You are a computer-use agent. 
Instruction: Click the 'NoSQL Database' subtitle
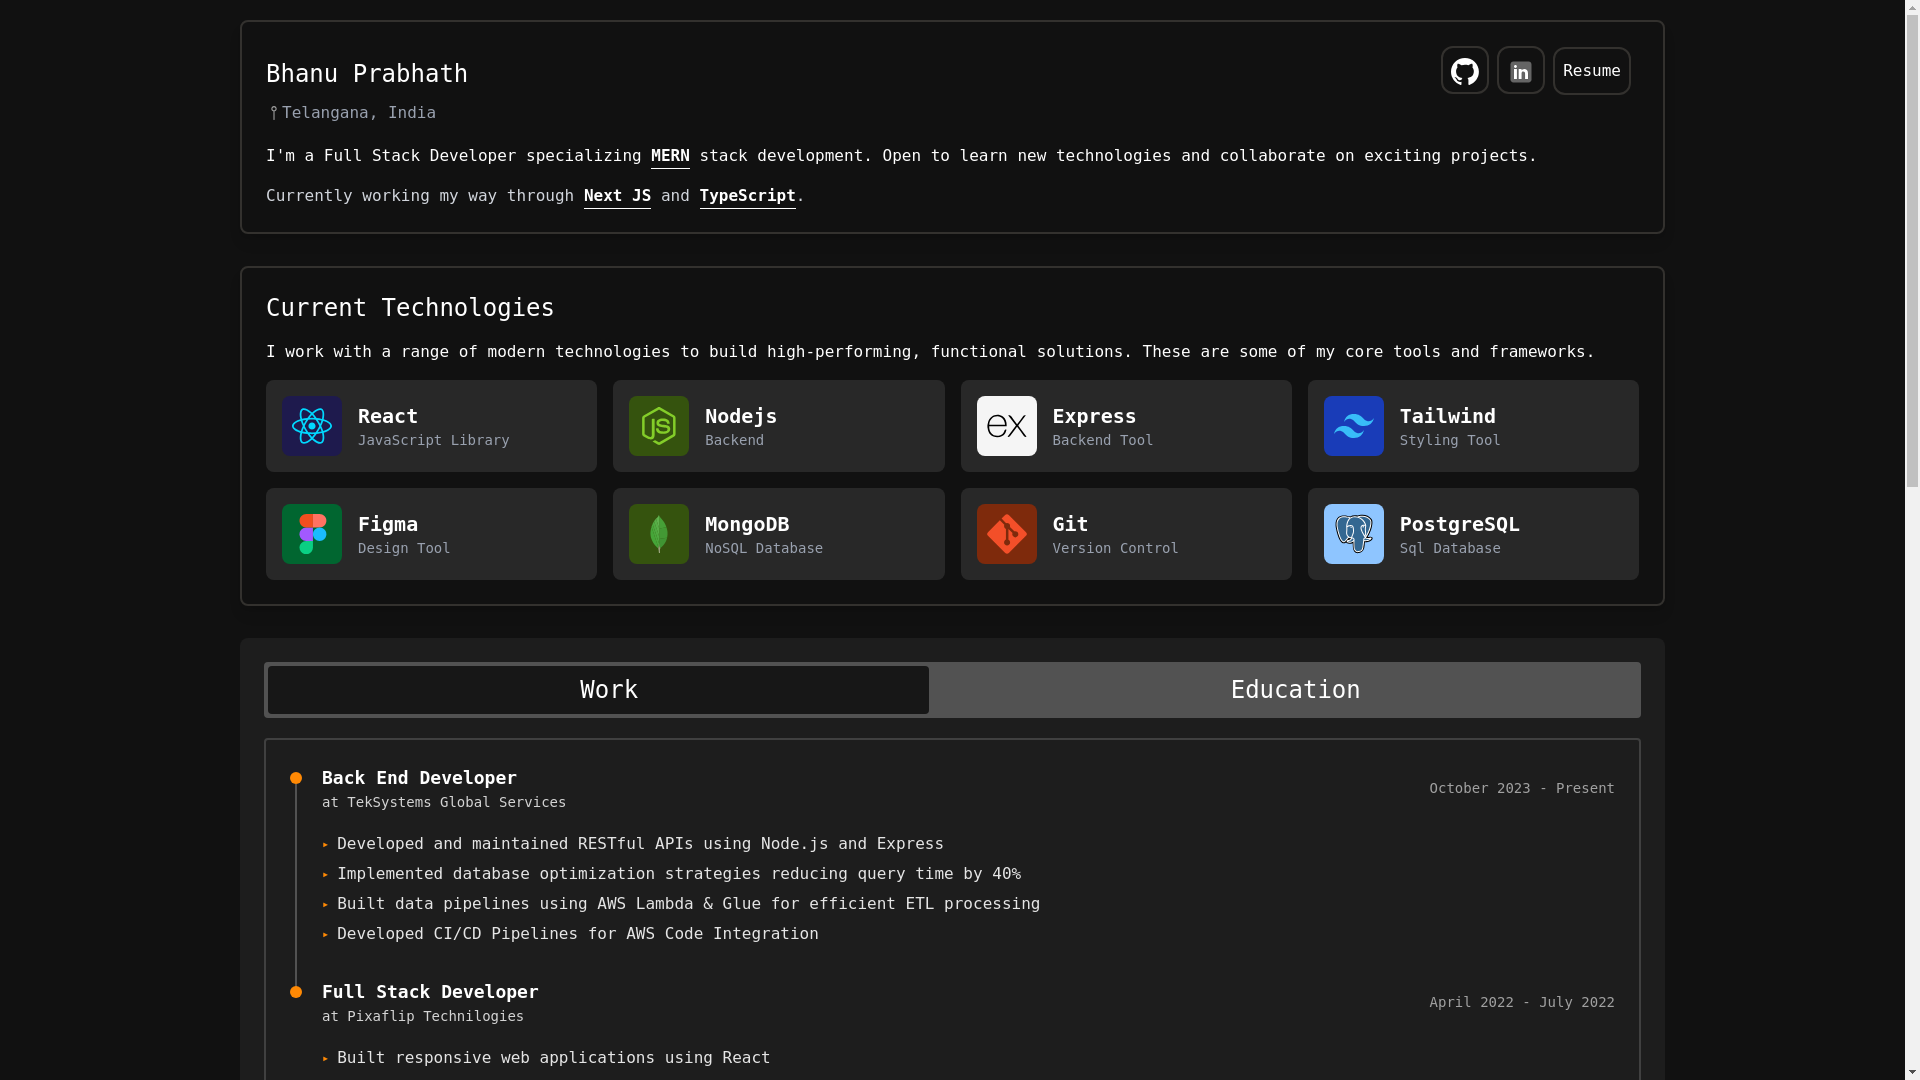pyautogui.click(x=764, y=548)
